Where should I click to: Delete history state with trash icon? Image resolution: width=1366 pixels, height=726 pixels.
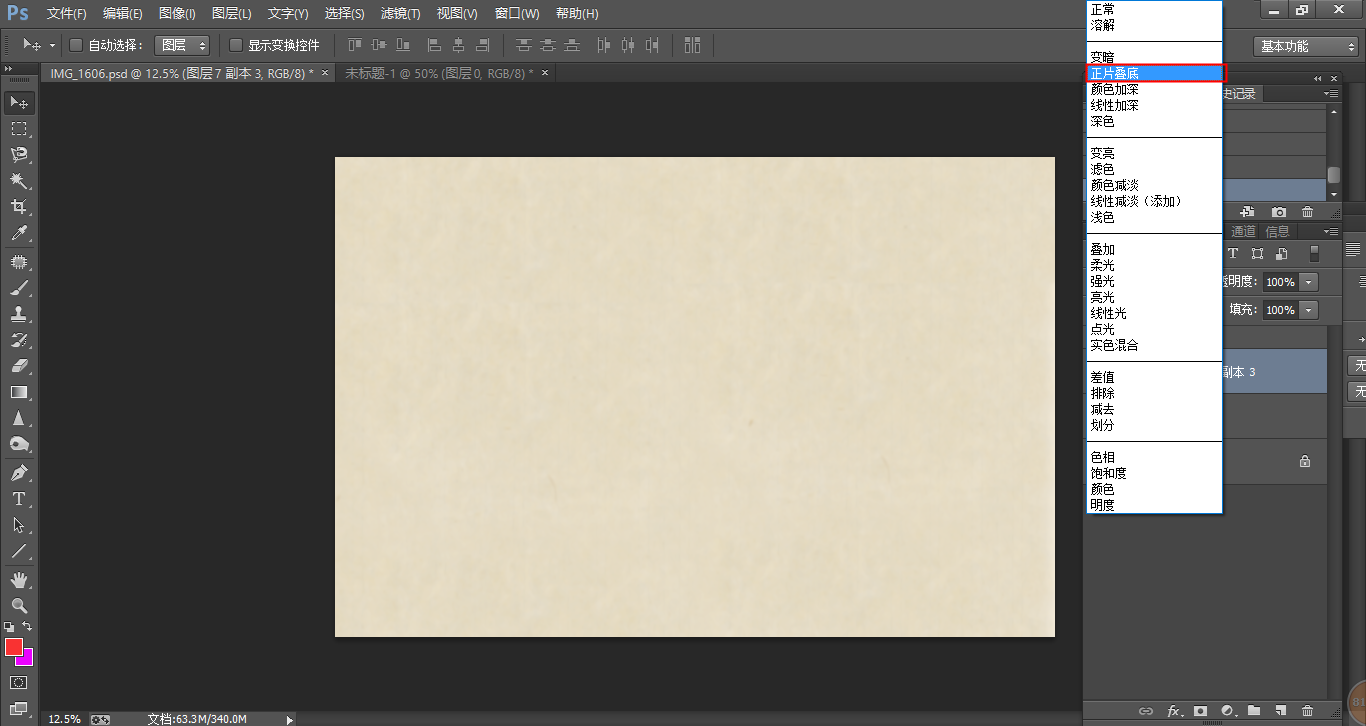point(1307,212)
